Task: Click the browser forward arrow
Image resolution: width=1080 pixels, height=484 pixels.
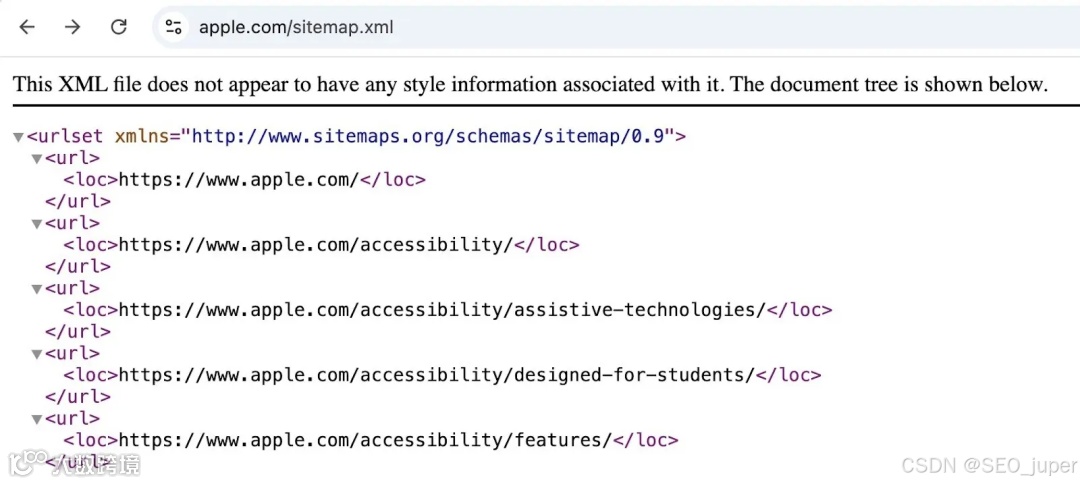Action: (x=72, y=27)
